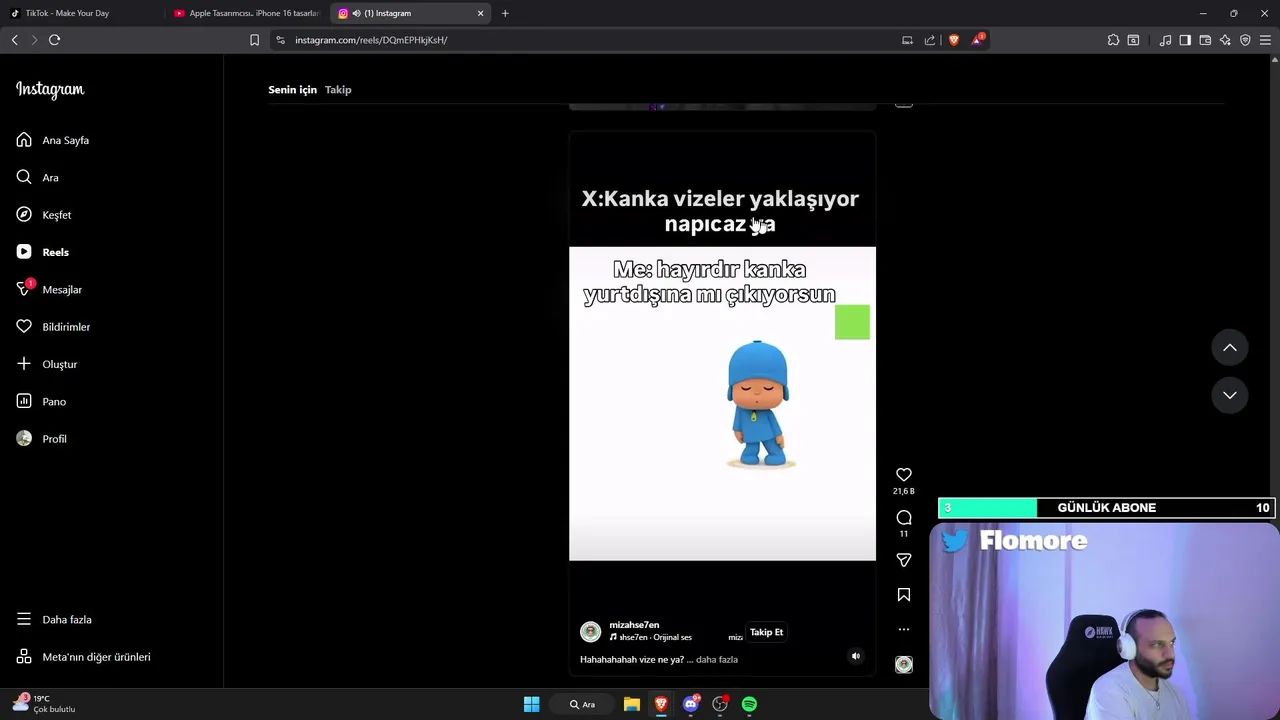The image size is (1280, 720).
Task: Open Leo AI sparkle icon
Action: click(x=1225, y=40)
